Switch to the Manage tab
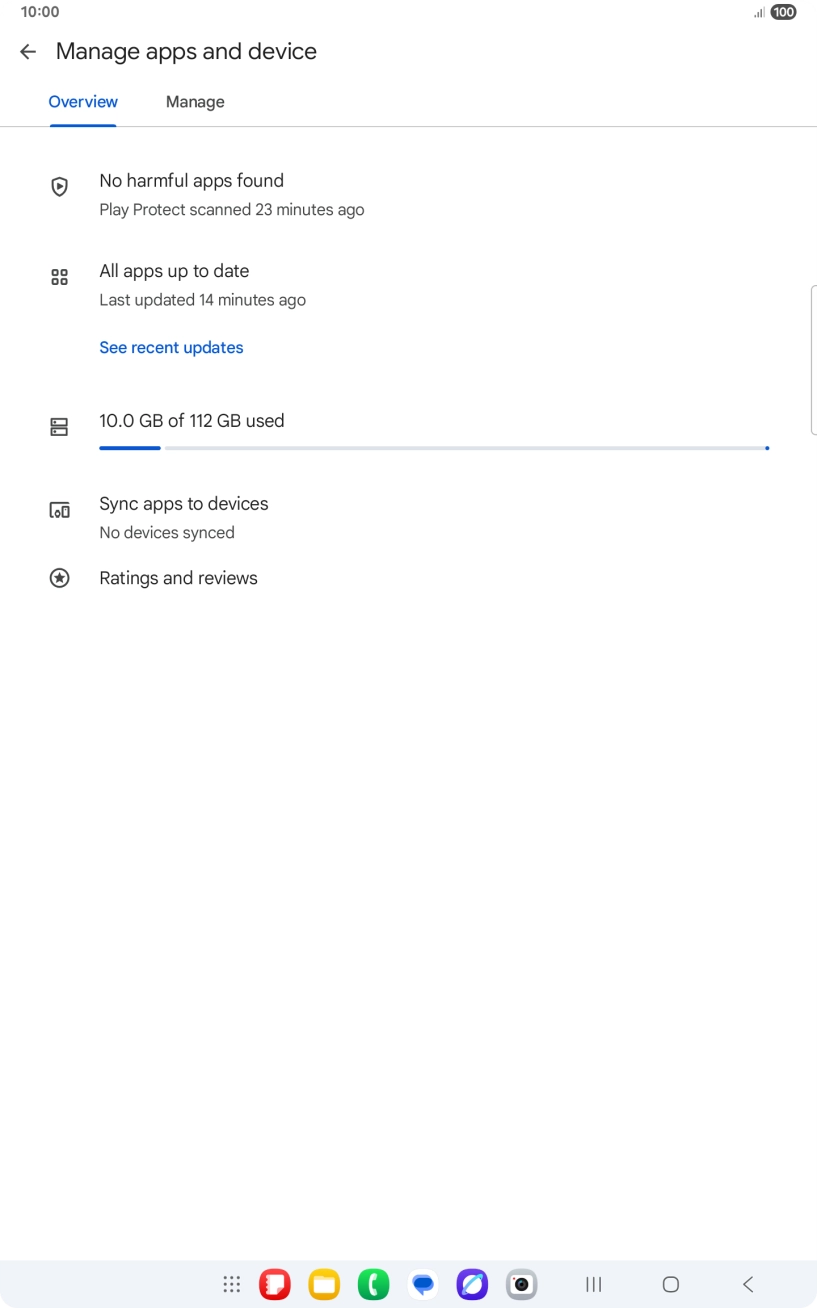817x1308 pixels. point(195,102)
